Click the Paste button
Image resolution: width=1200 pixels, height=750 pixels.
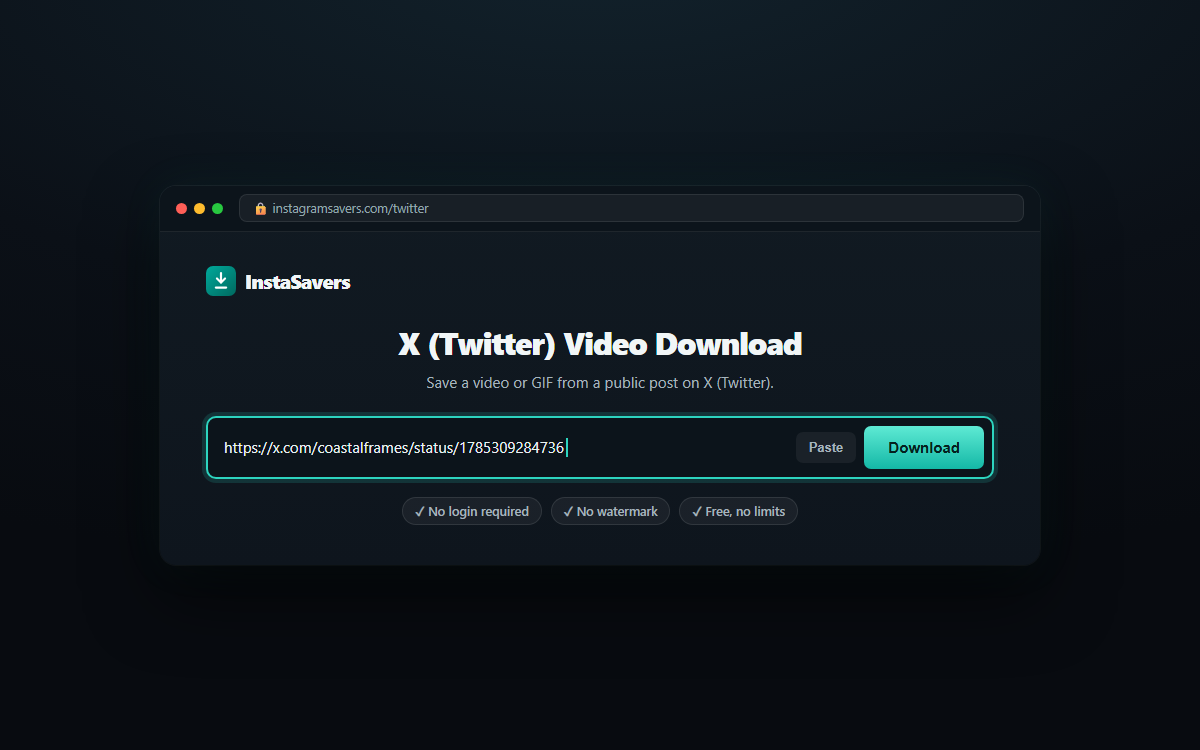[x=826, y=447]
